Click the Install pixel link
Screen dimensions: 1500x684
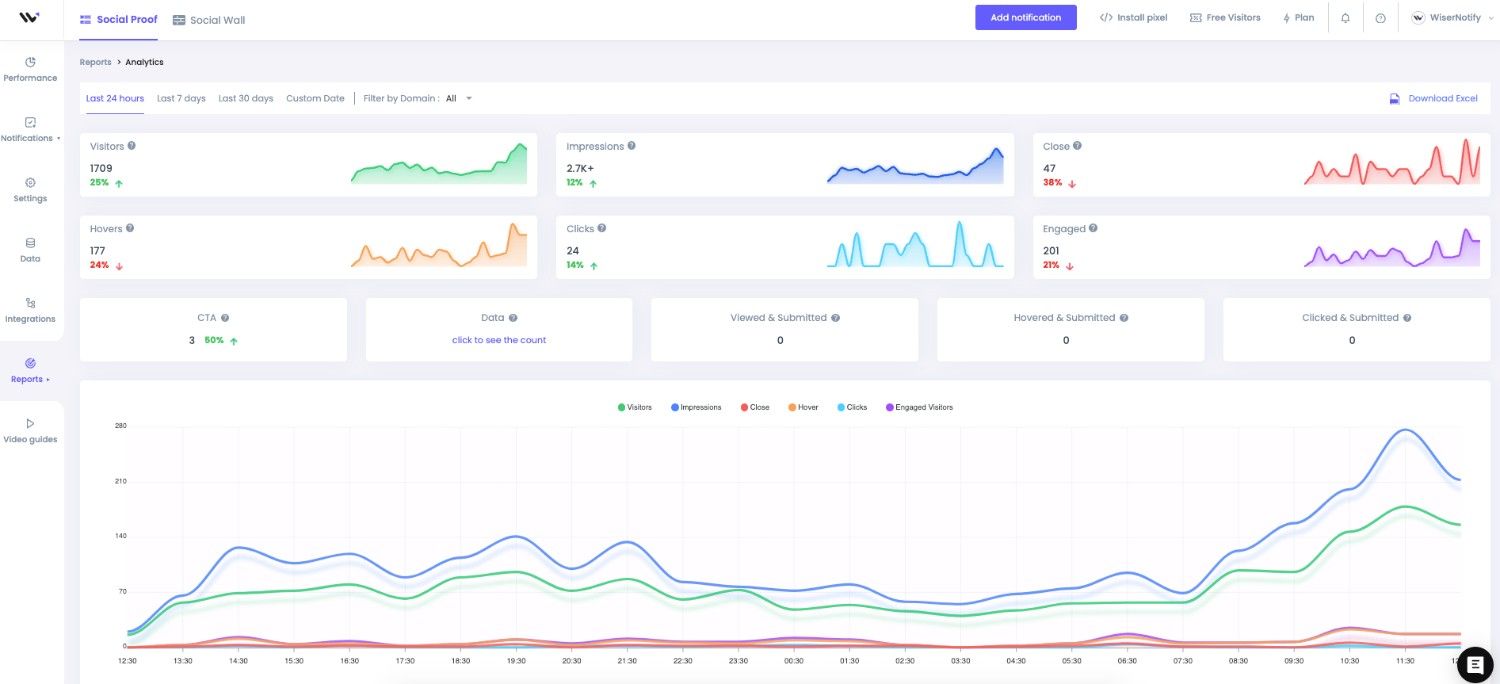pyautogui.click(x=1133, y=18)
